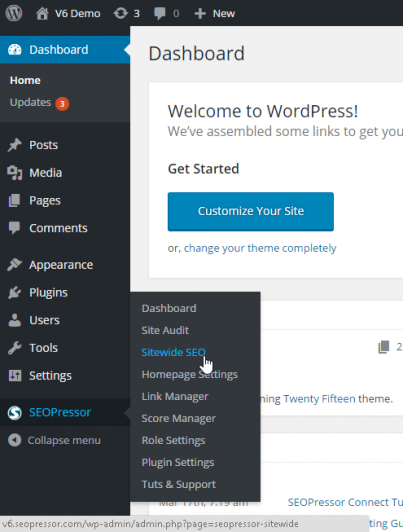403x532 pixels.
Task: Choose Homepage Settings in the SEOPressor submenu
Action: point(190,374)
